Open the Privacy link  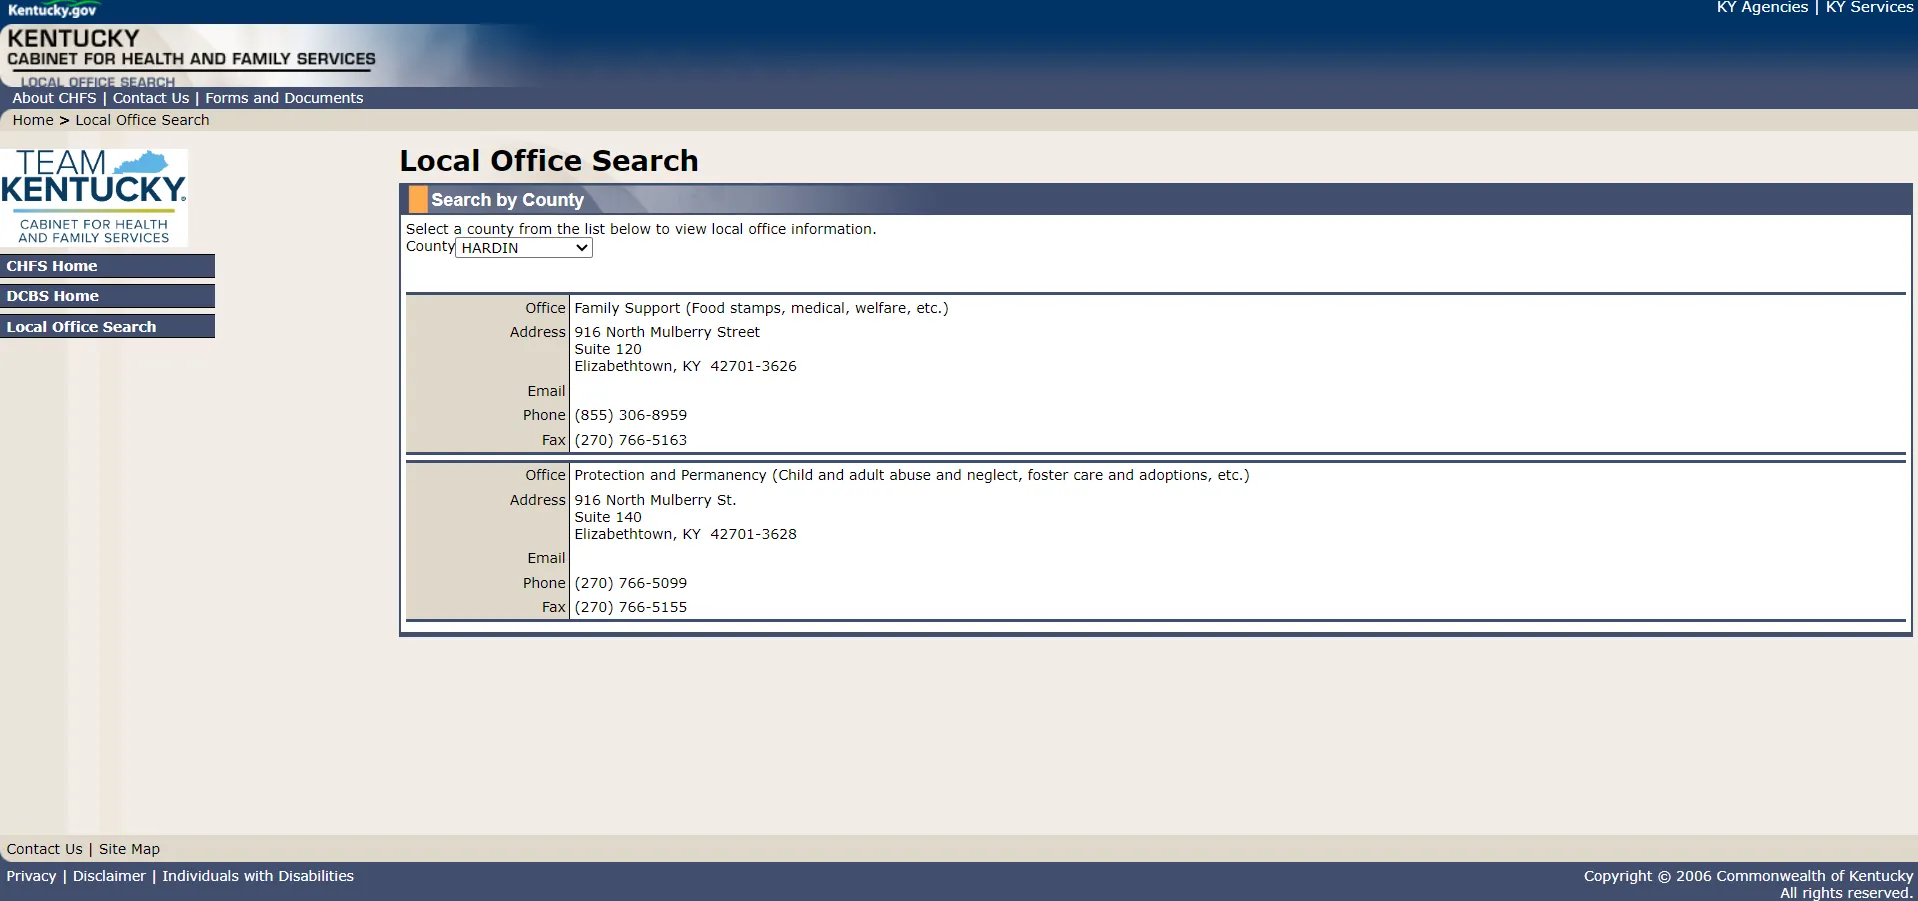(x=31, y=876)
